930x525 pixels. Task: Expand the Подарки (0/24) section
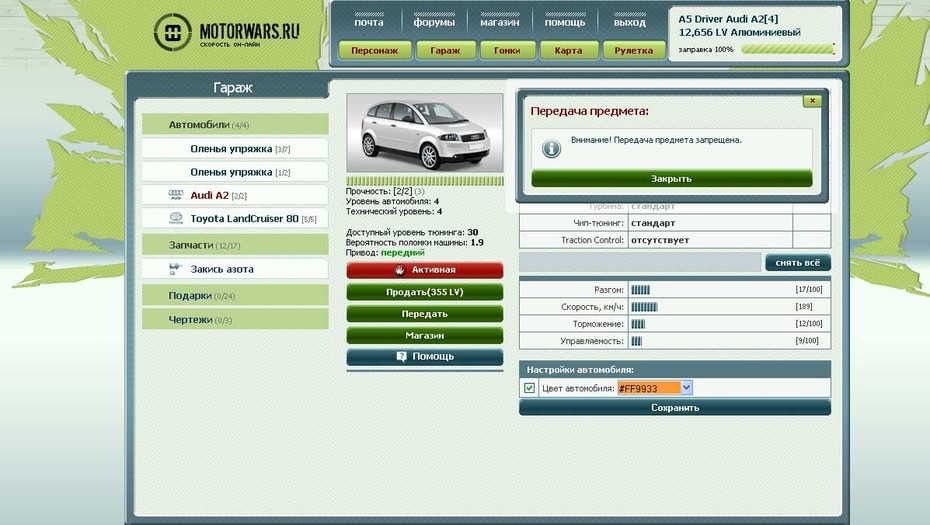coord(235,295)
